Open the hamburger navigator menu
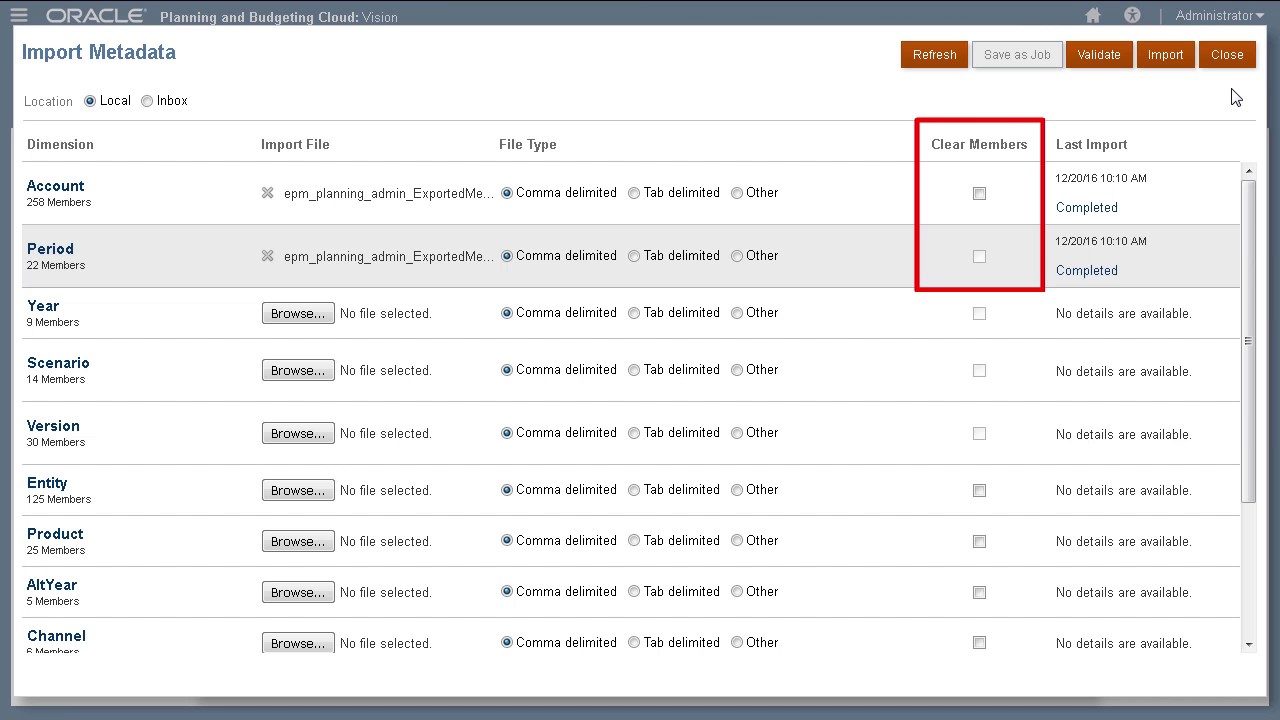Viewport: 1280px width, 720px height. (19, 15)
